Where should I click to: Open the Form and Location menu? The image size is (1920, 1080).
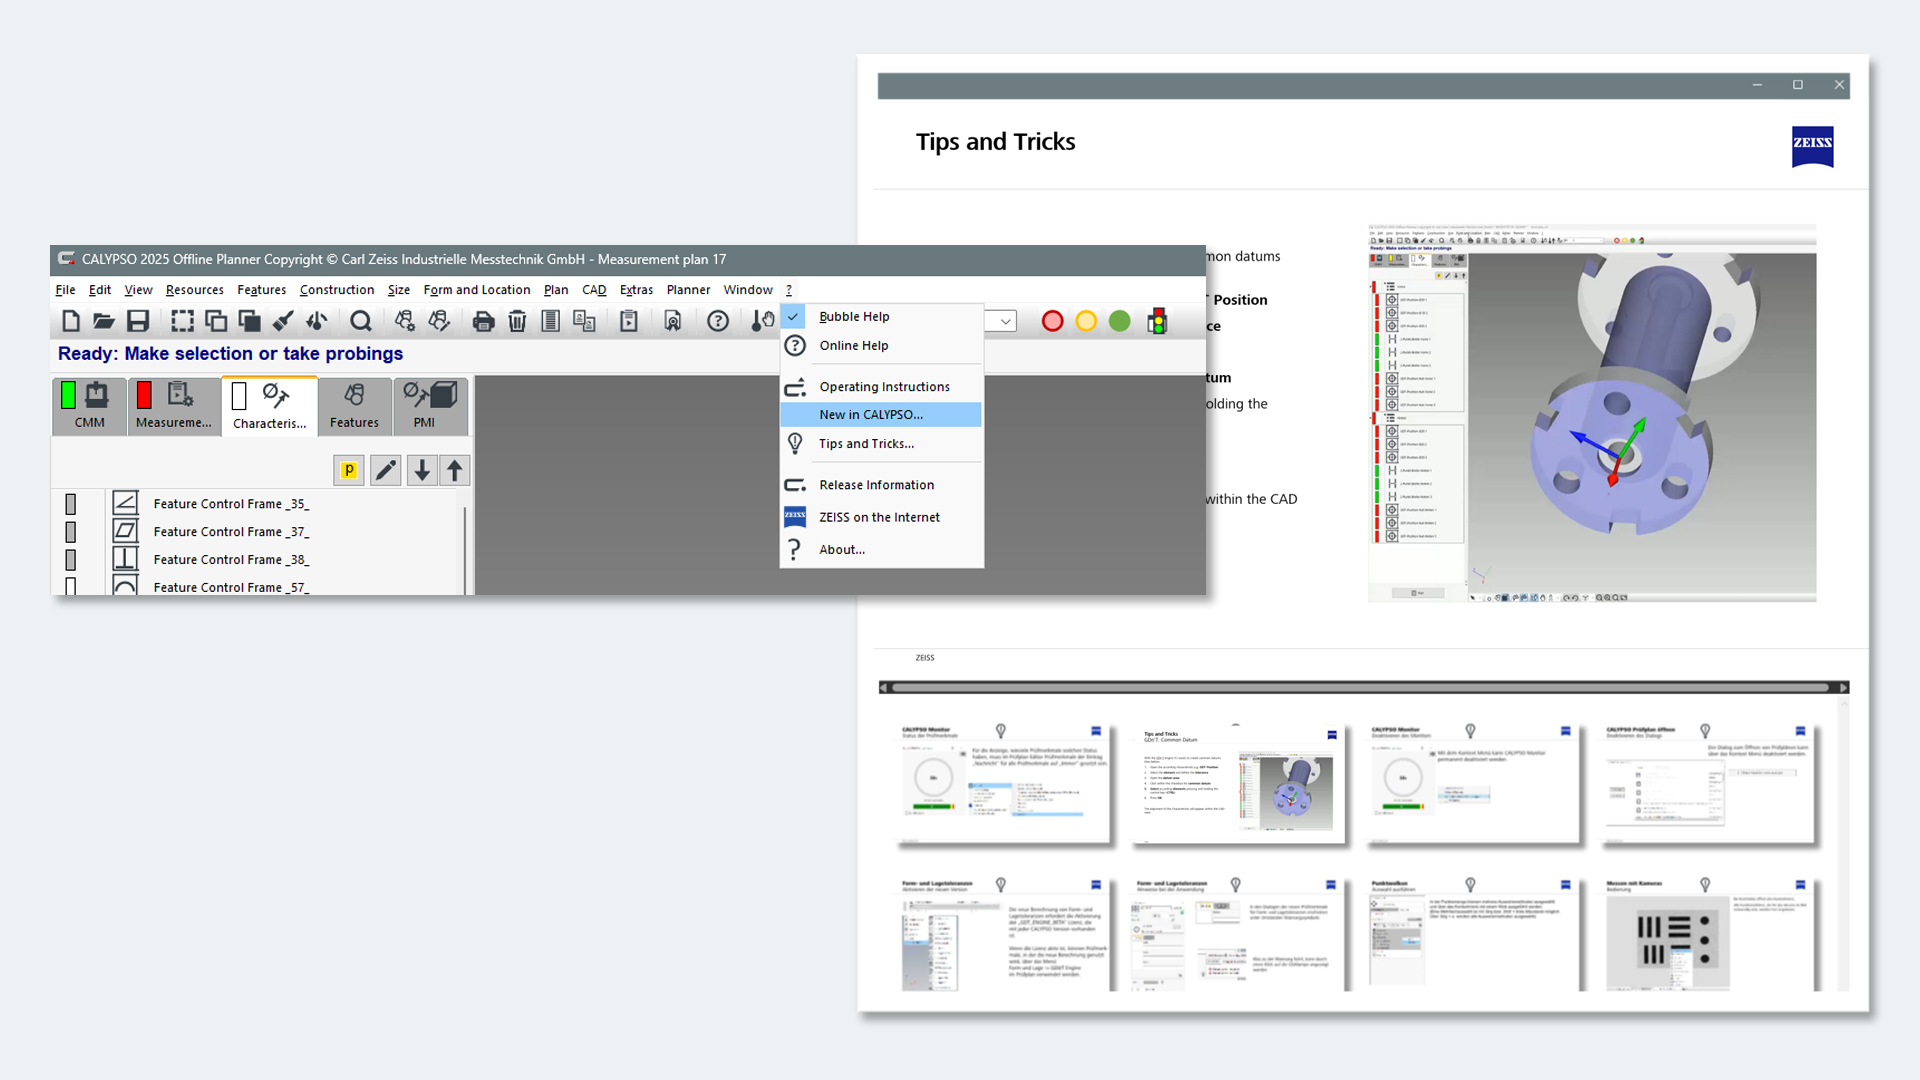coord(476,290)
